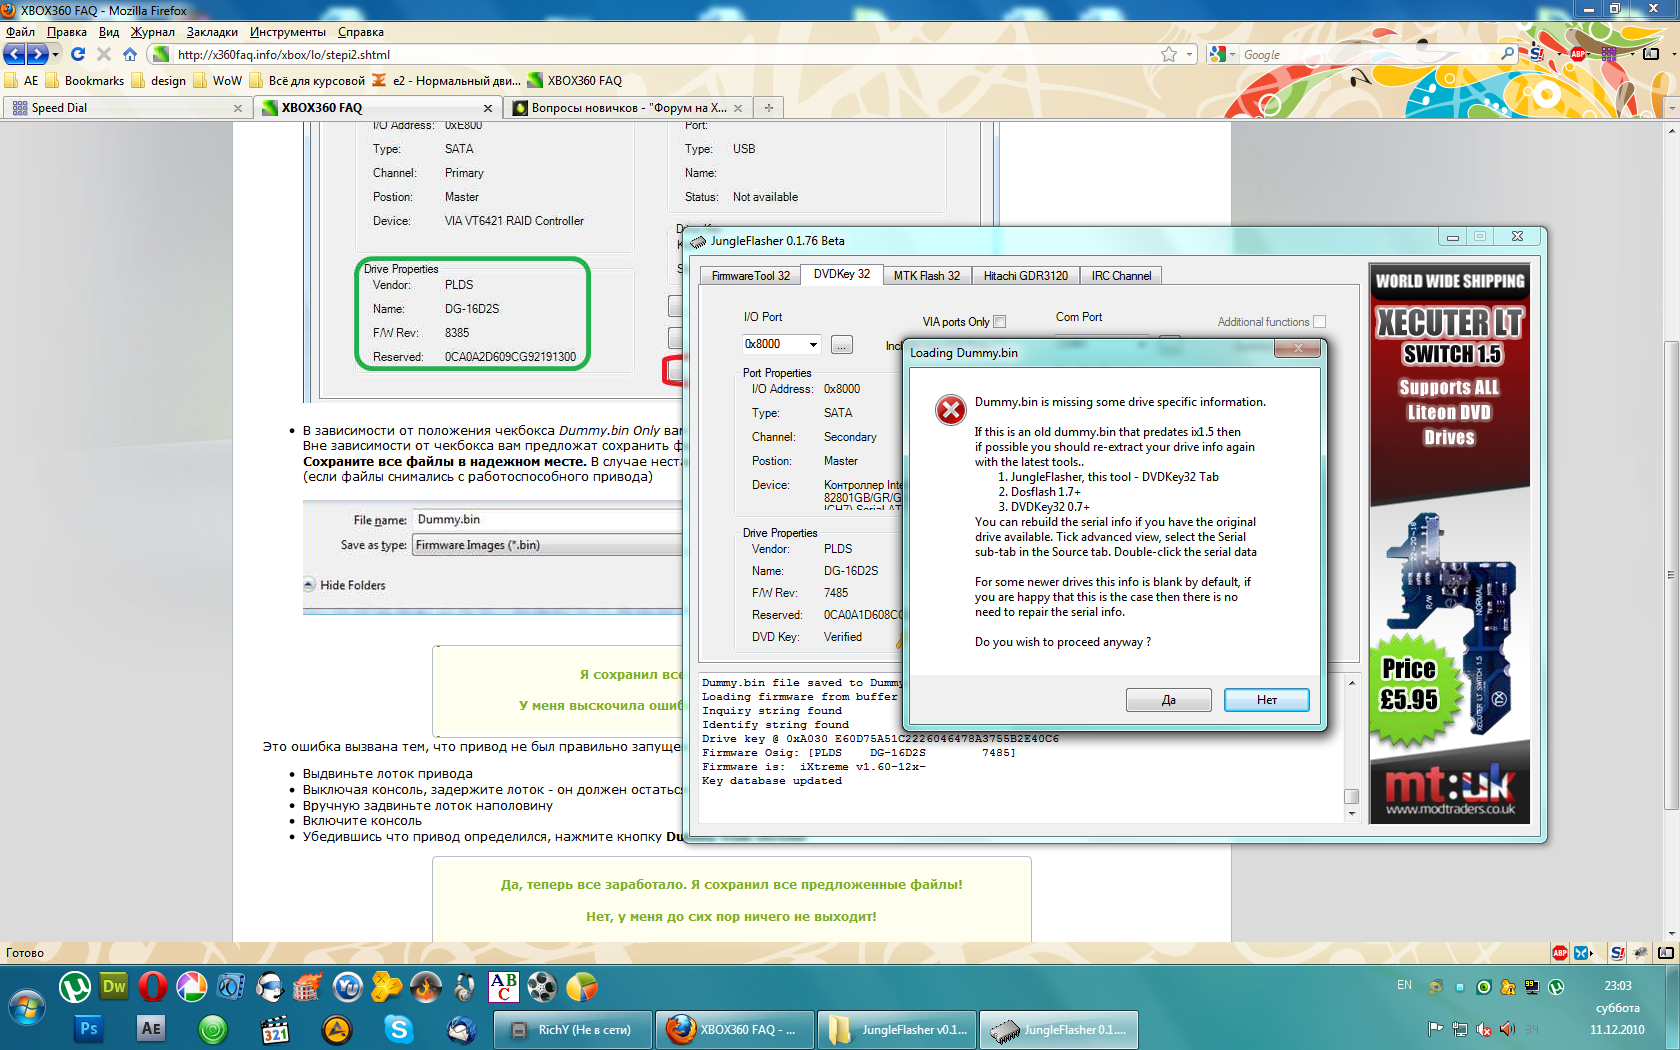Open the Windows Start menu
The width and height of the screenshot is (1680, 1050).
[26, 1006]
